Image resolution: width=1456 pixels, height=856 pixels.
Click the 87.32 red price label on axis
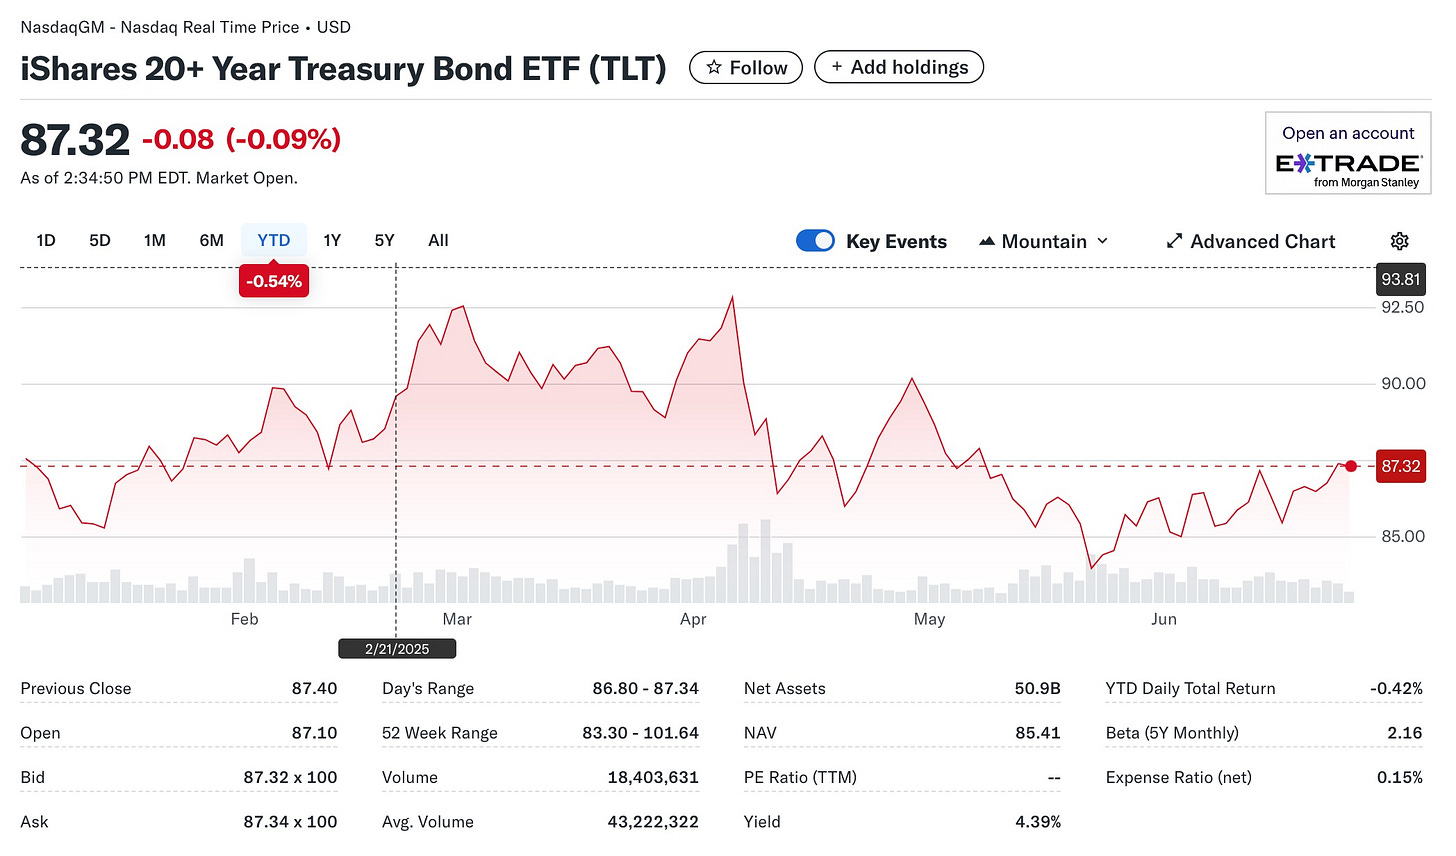coord(1401,466)
